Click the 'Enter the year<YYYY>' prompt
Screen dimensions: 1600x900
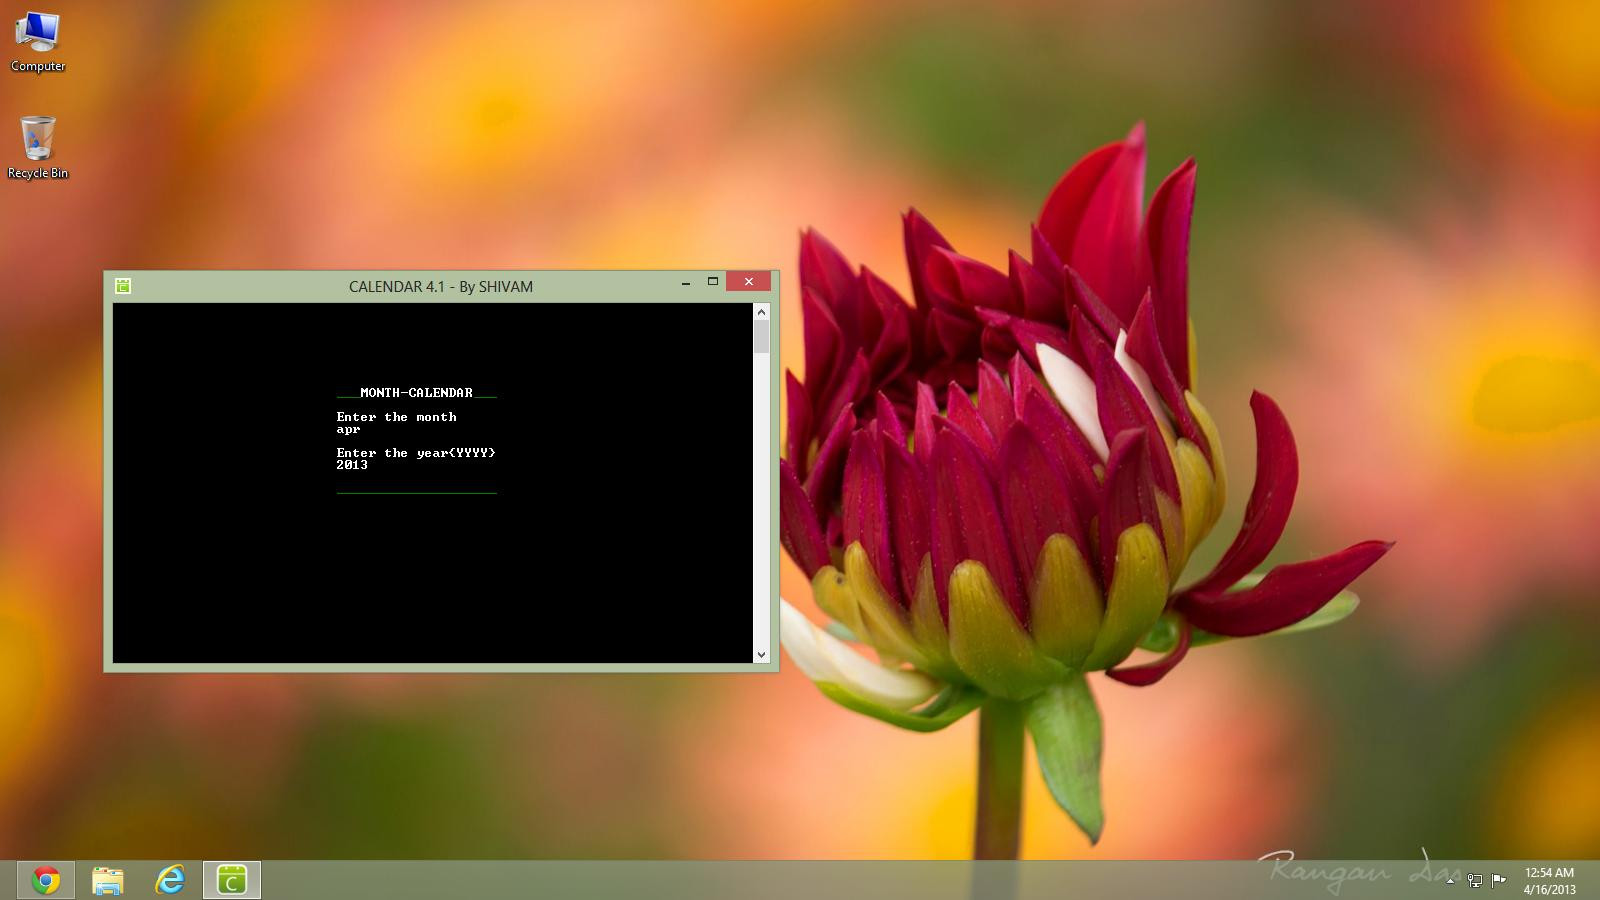416,453
